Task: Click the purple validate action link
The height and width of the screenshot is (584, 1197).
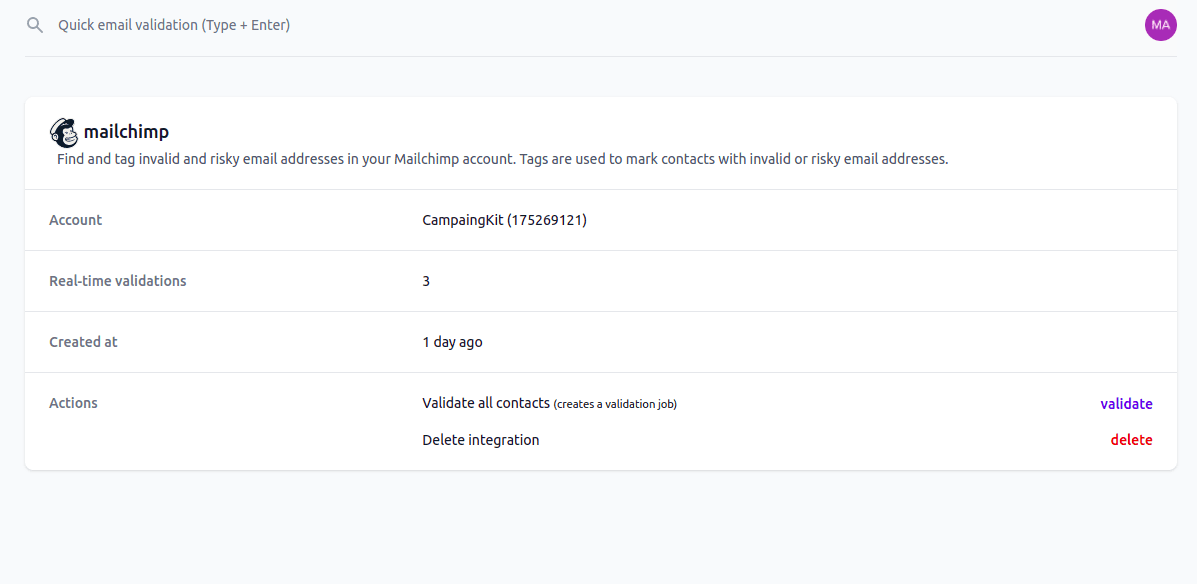Action: tap(1126, 403)
